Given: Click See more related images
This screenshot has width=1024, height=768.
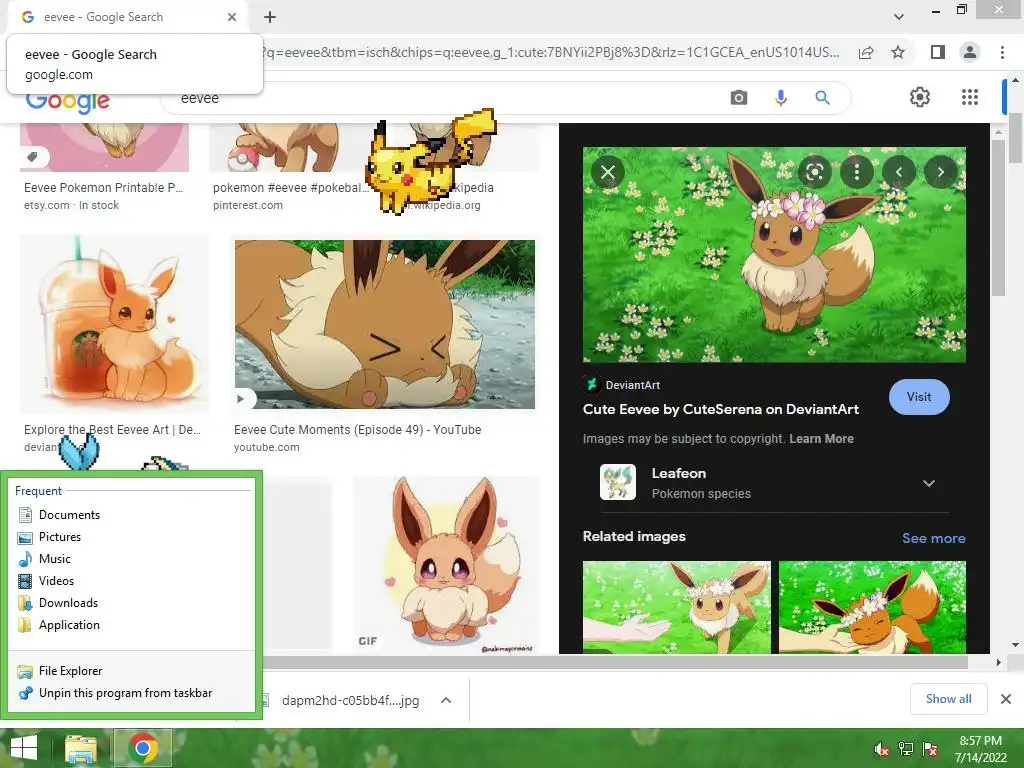Looking at the screenshot, I should [x=933, y=538].
